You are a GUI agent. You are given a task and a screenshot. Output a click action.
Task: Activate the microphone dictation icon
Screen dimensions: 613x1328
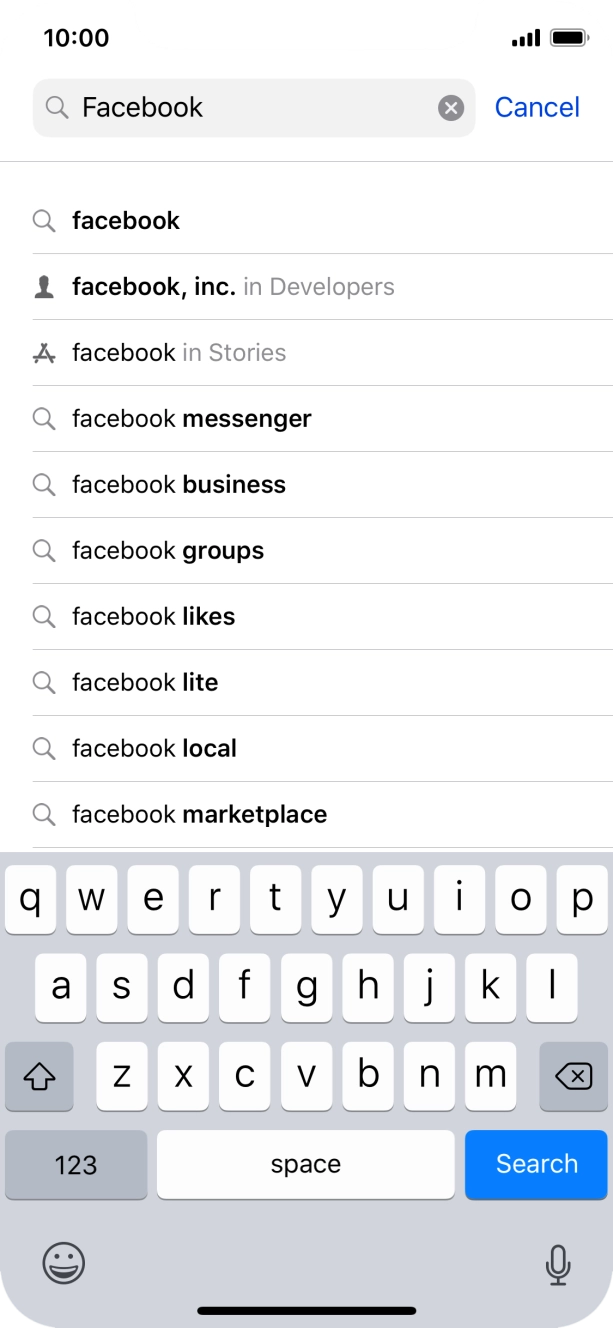pos(558,1264)
